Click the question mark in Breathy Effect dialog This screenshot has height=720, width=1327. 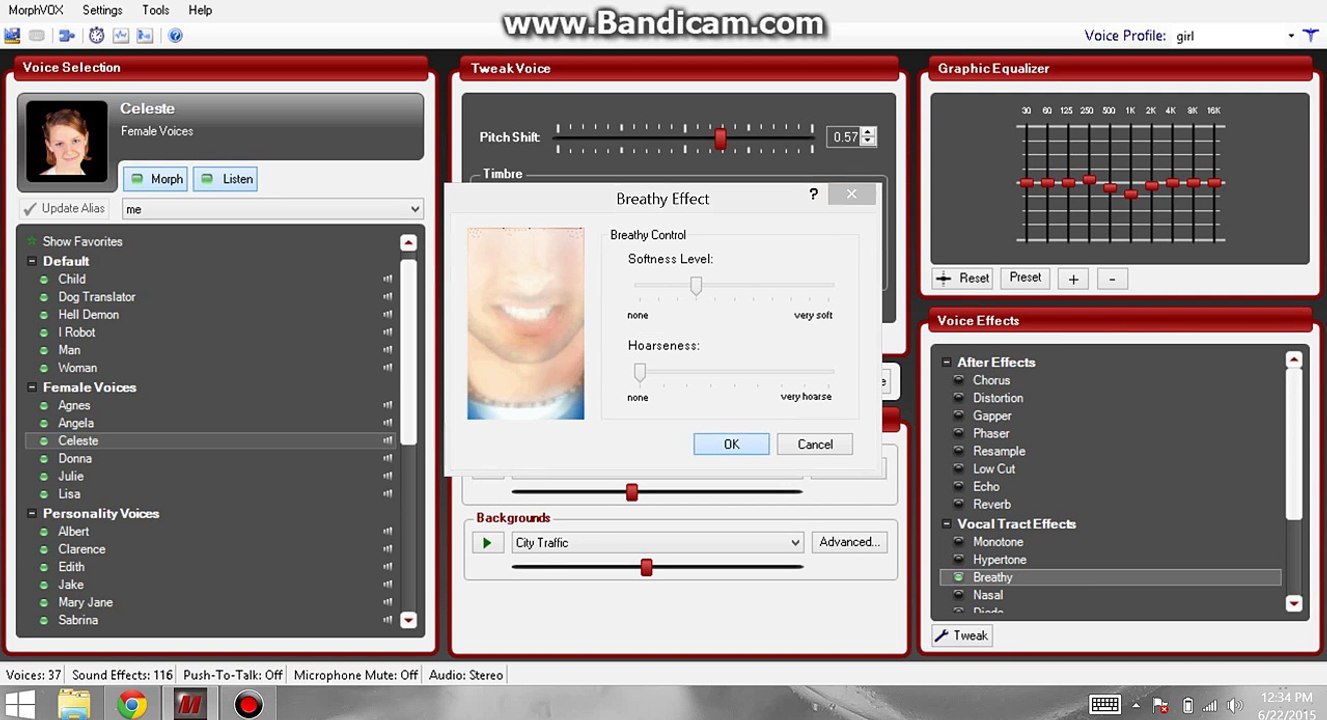(813, 194)
